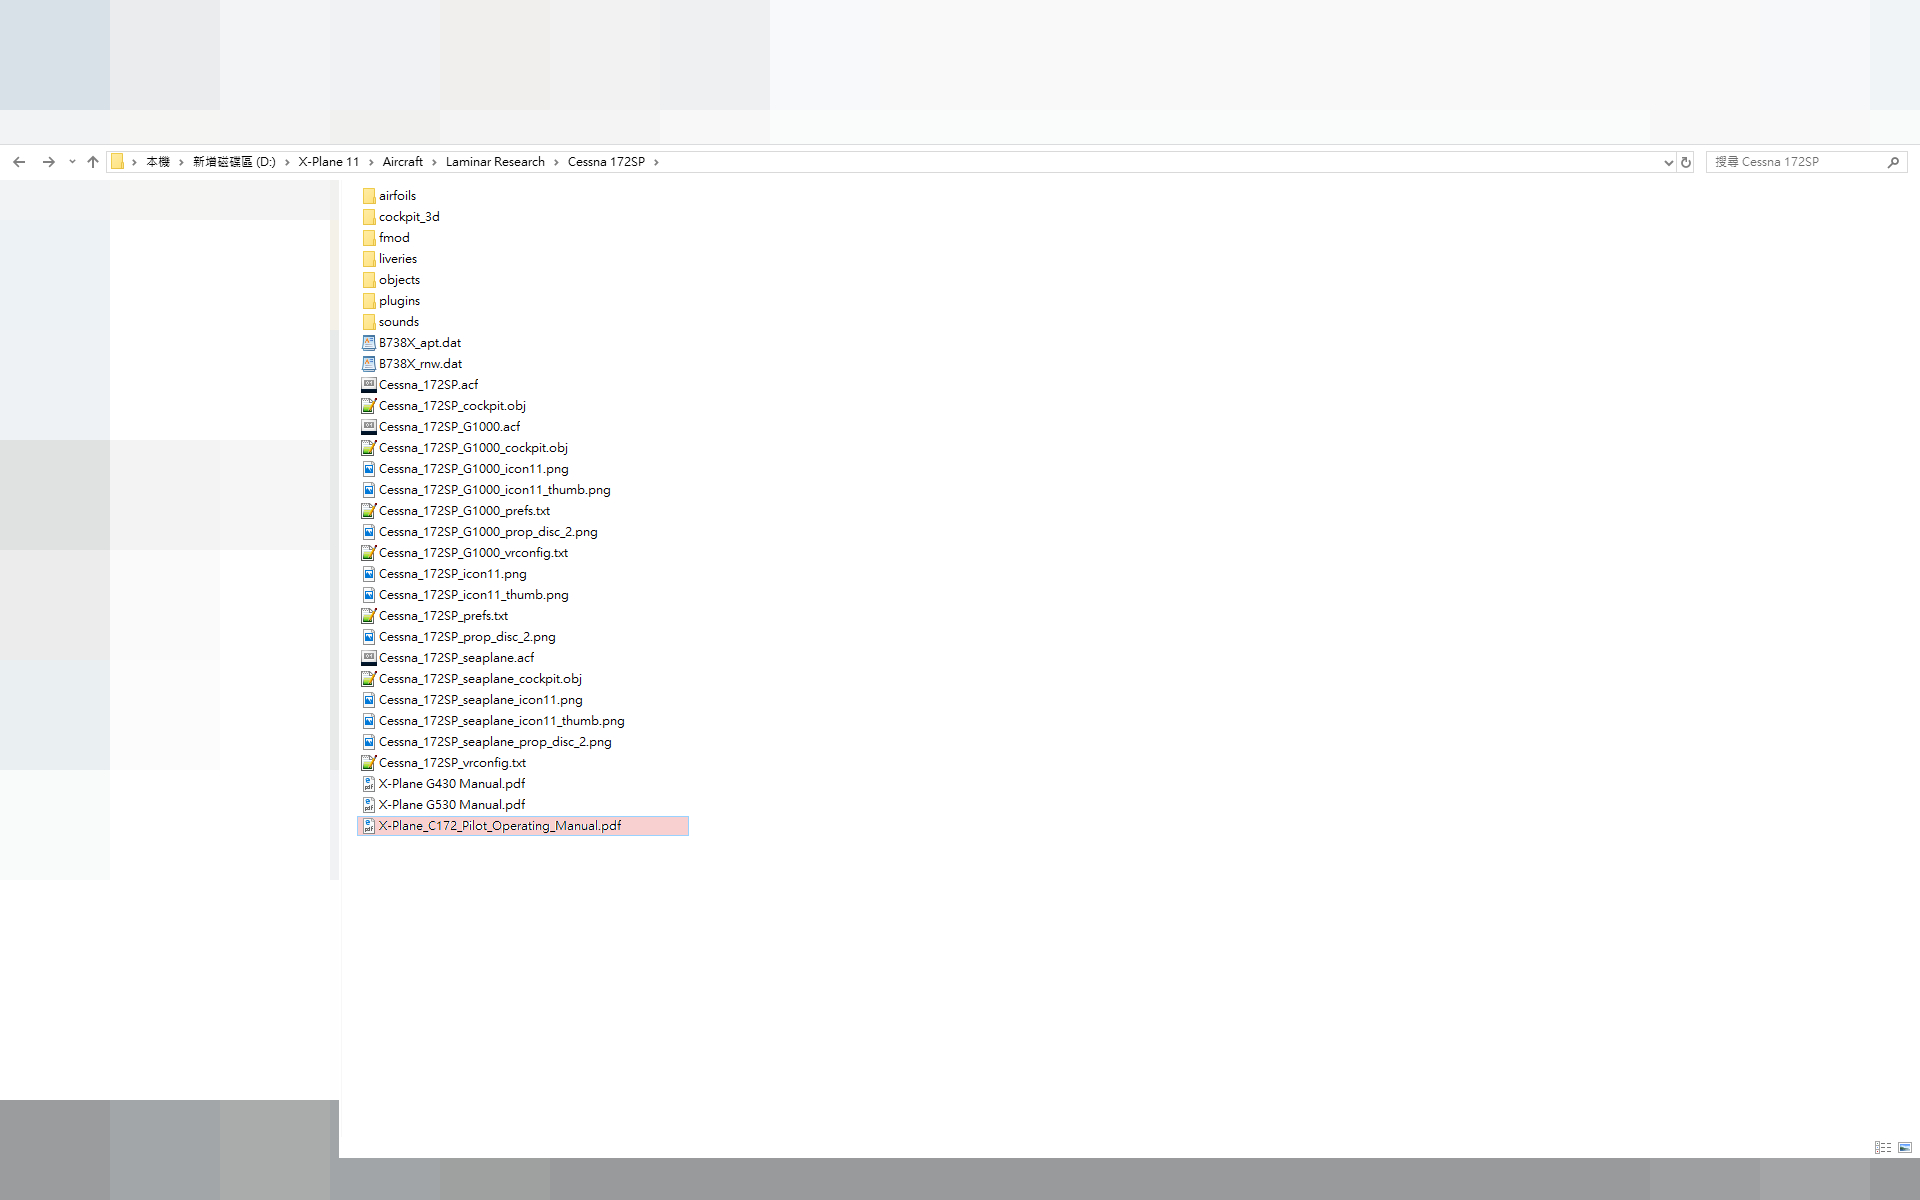Select Cessna_172SP_prop_disc_2.png file name
The image size is (1920, 1200).
click(467, 637)
